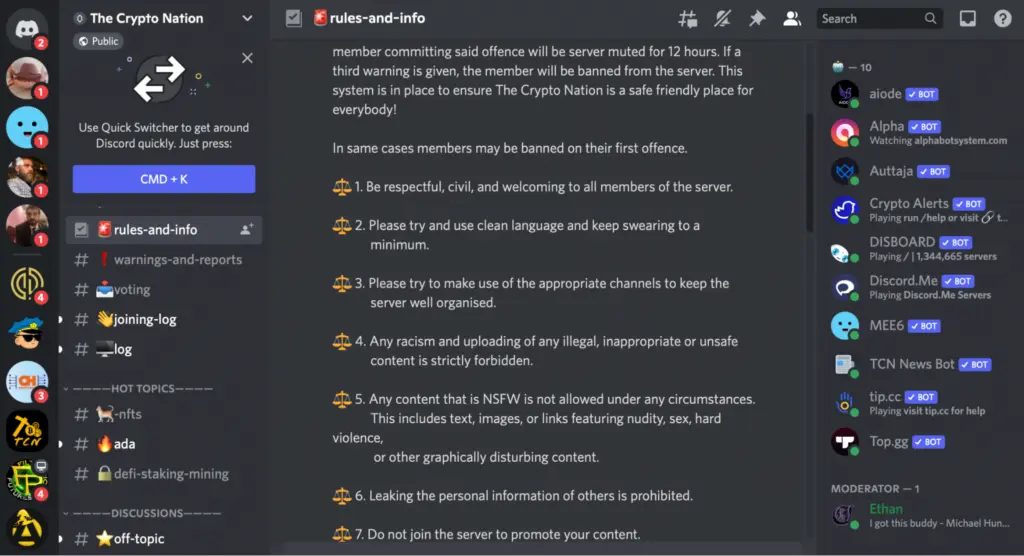
Task: Go to Discord home button
Action: (27, 26)
